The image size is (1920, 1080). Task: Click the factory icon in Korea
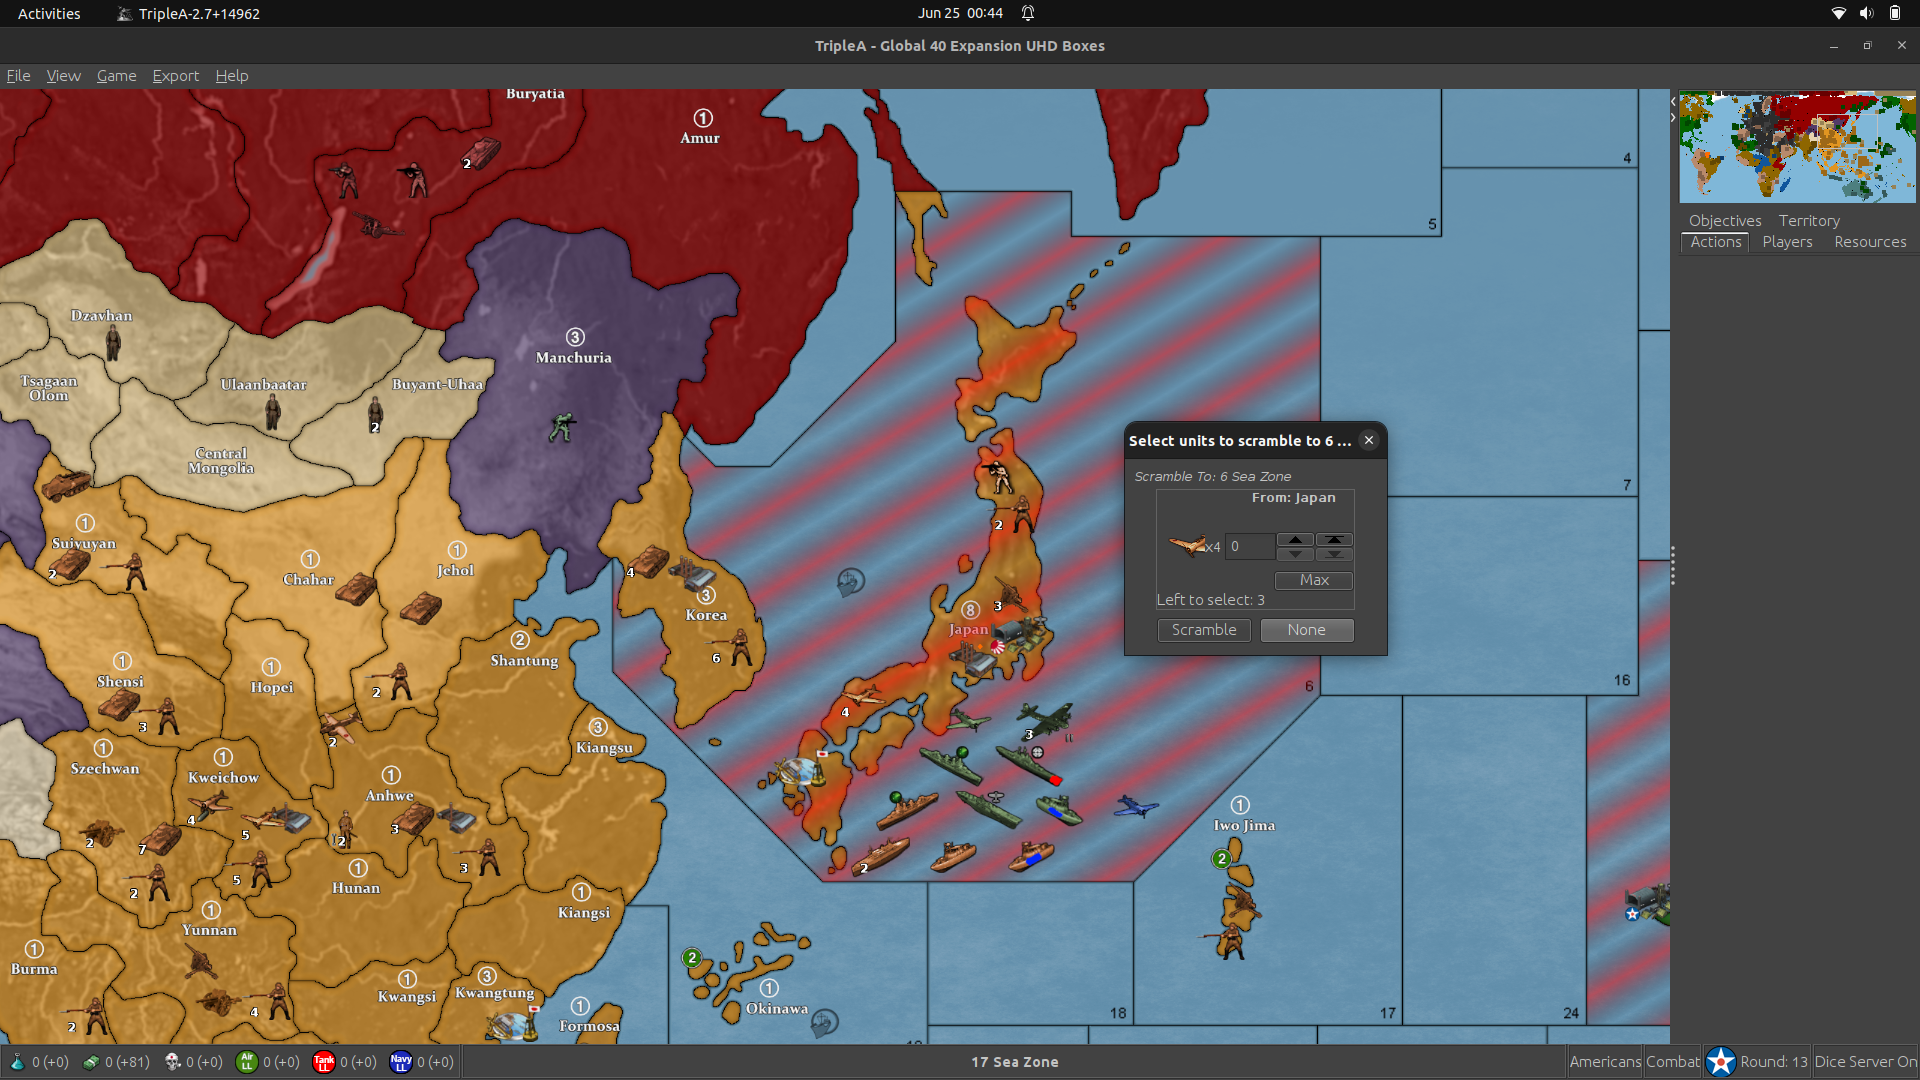click(692, 572)
